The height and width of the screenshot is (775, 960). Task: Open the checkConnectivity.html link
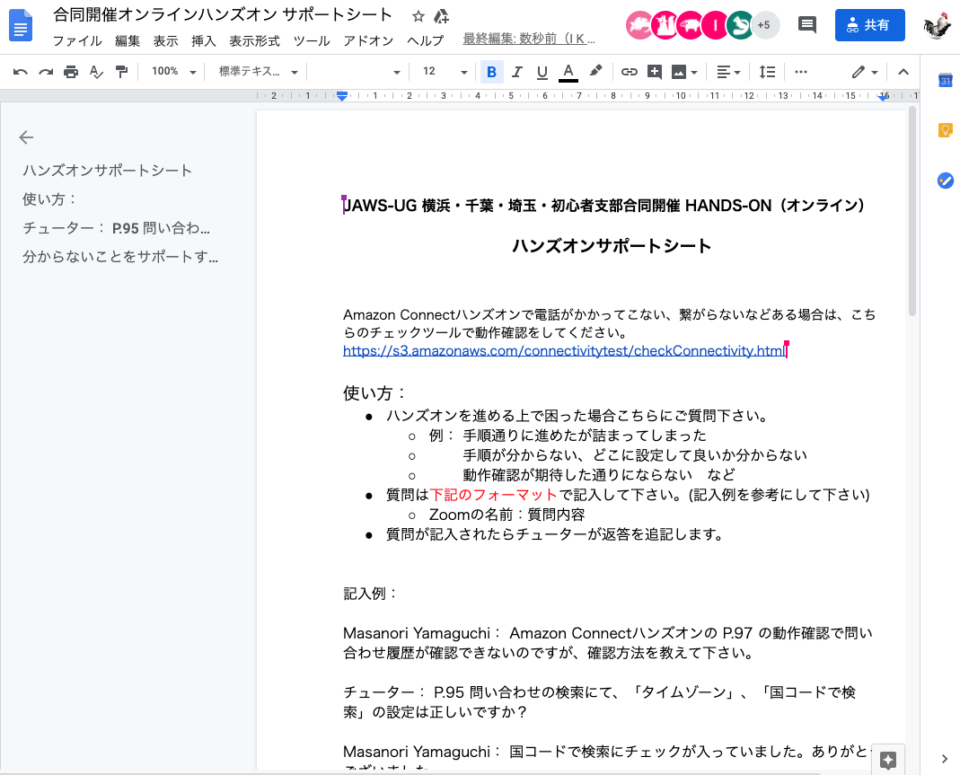[564, 351]
